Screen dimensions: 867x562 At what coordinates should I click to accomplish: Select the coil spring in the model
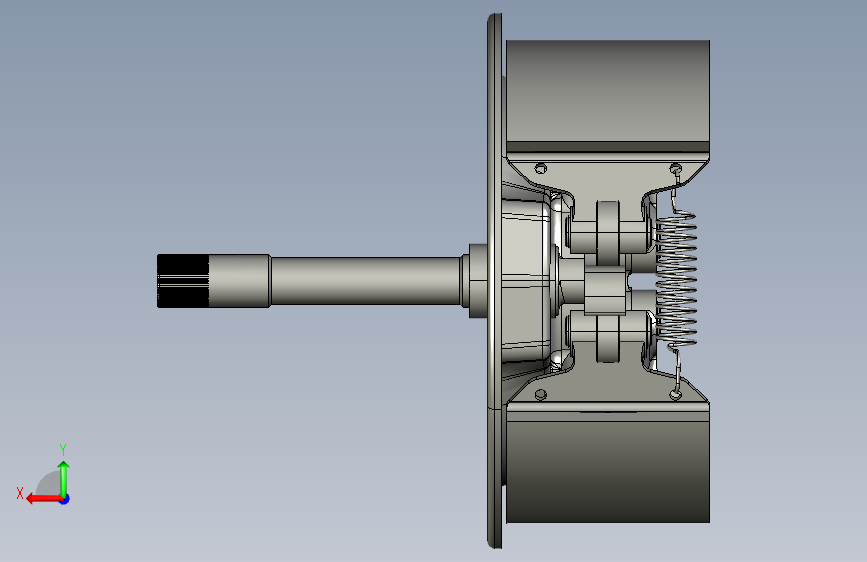click(676, 280)
